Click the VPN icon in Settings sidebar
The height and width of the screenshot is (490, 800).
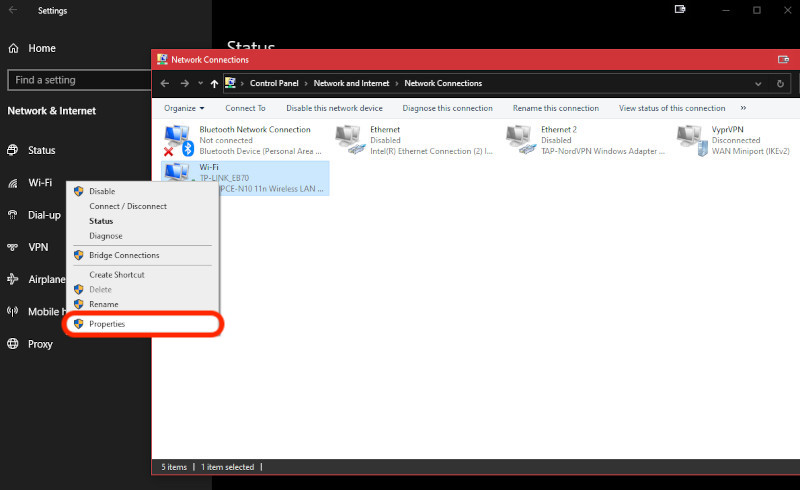point(13,247)
